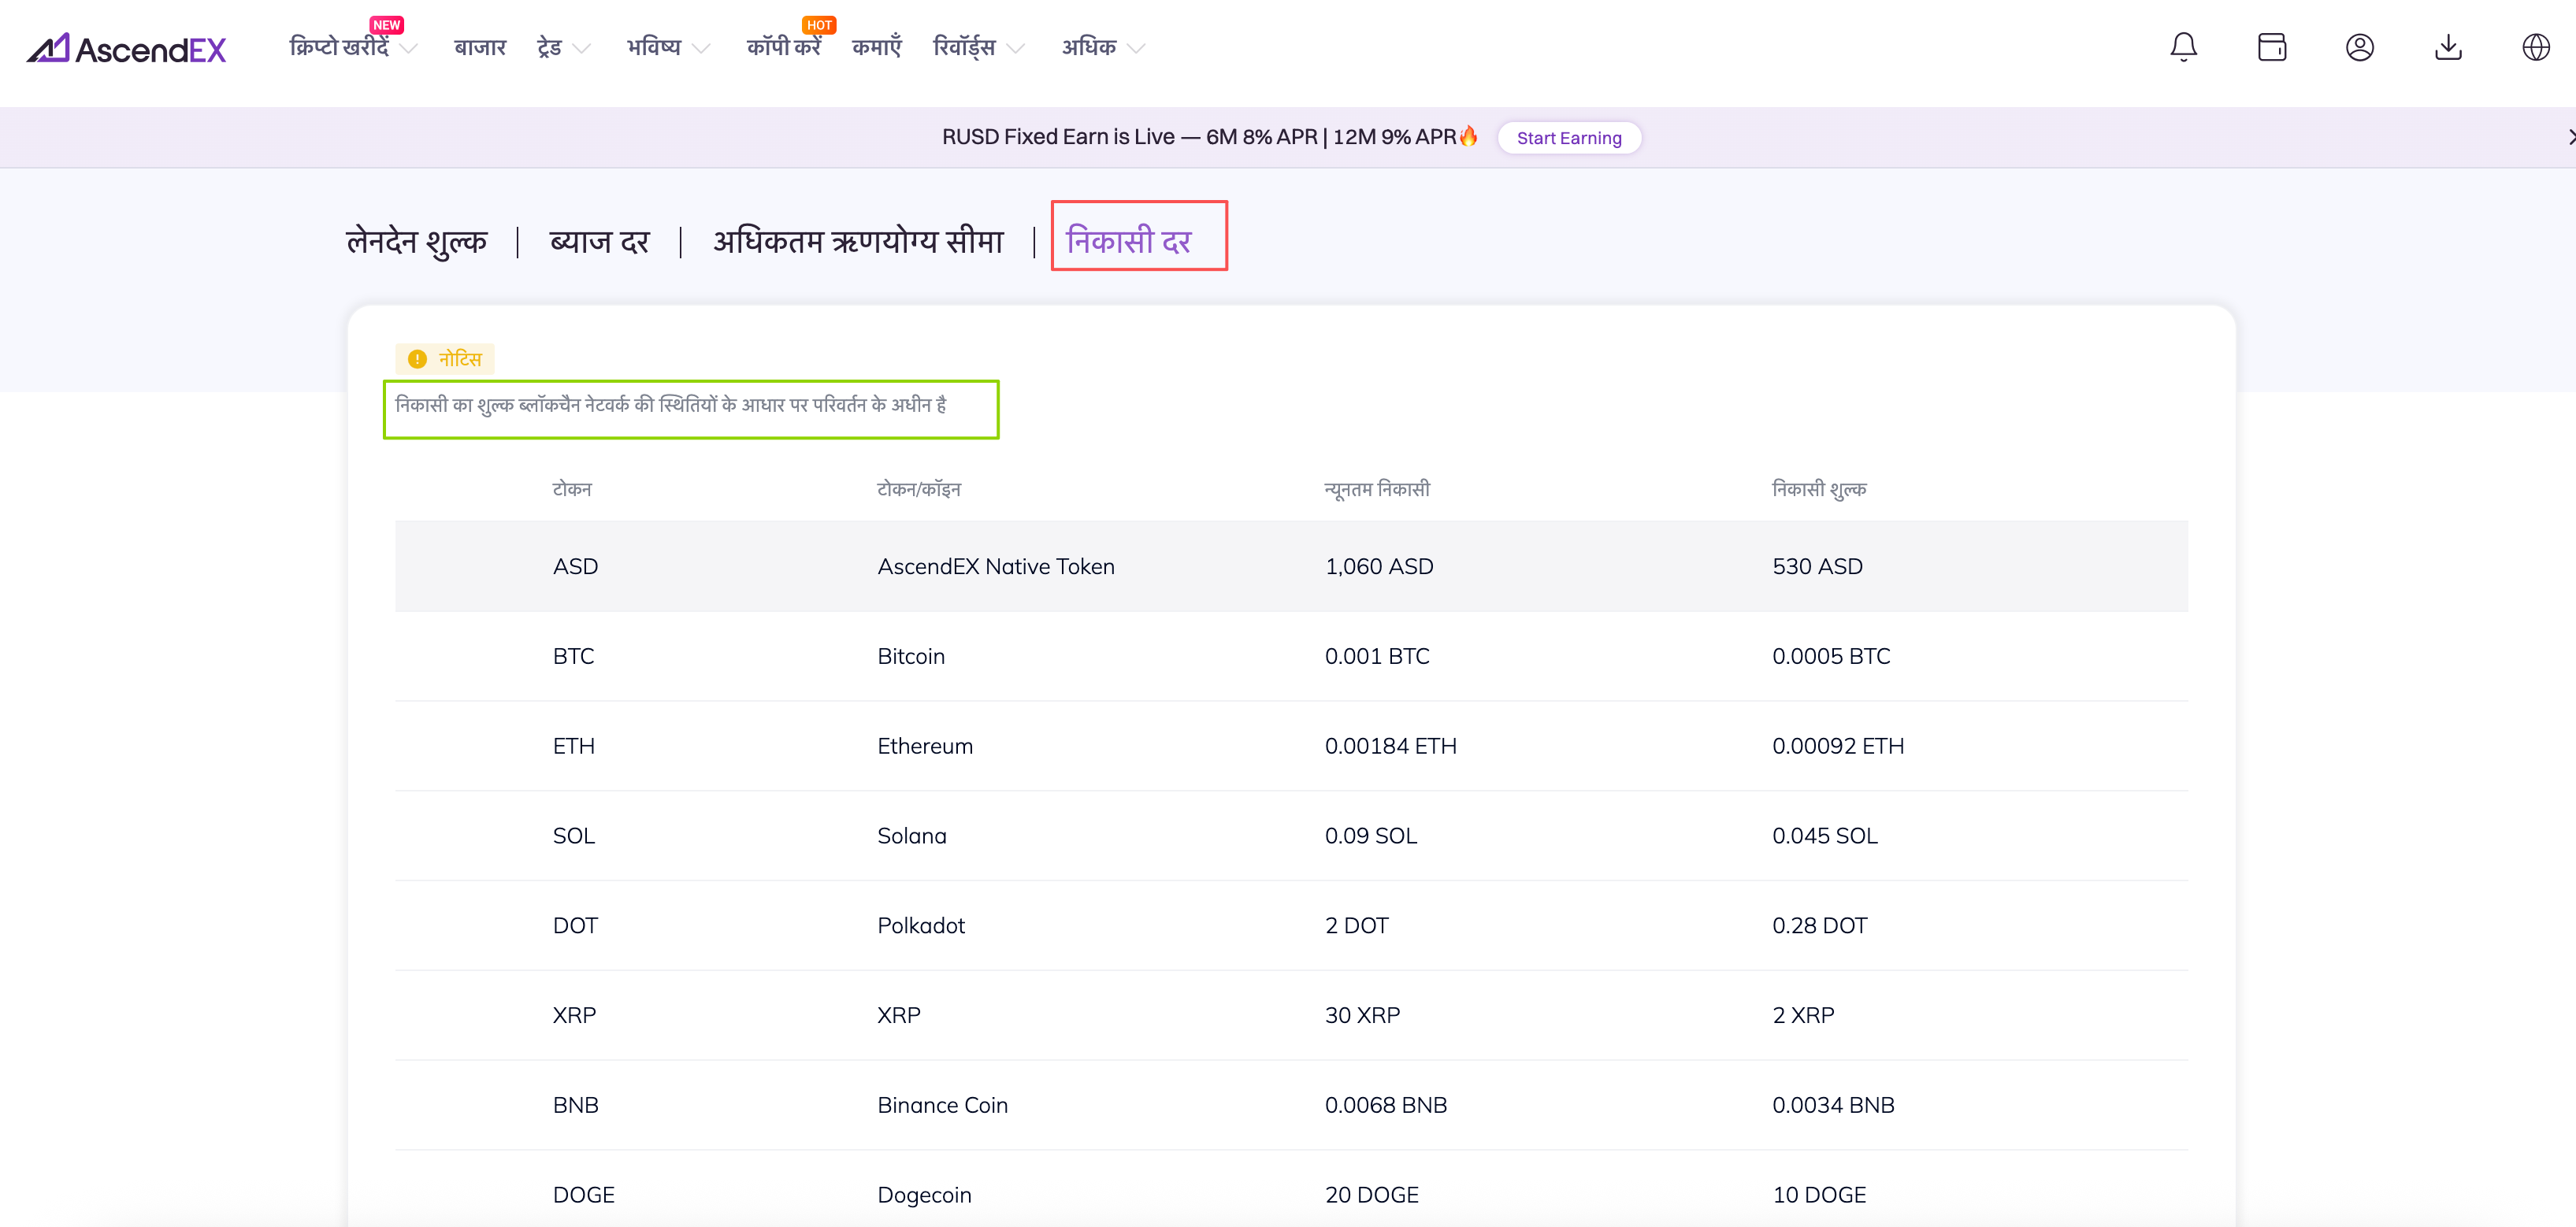Image resolution: width=2576 pixels, height=1227 pixels.
Task: Open the globe language selector icon
Action: coord(2535,47)
